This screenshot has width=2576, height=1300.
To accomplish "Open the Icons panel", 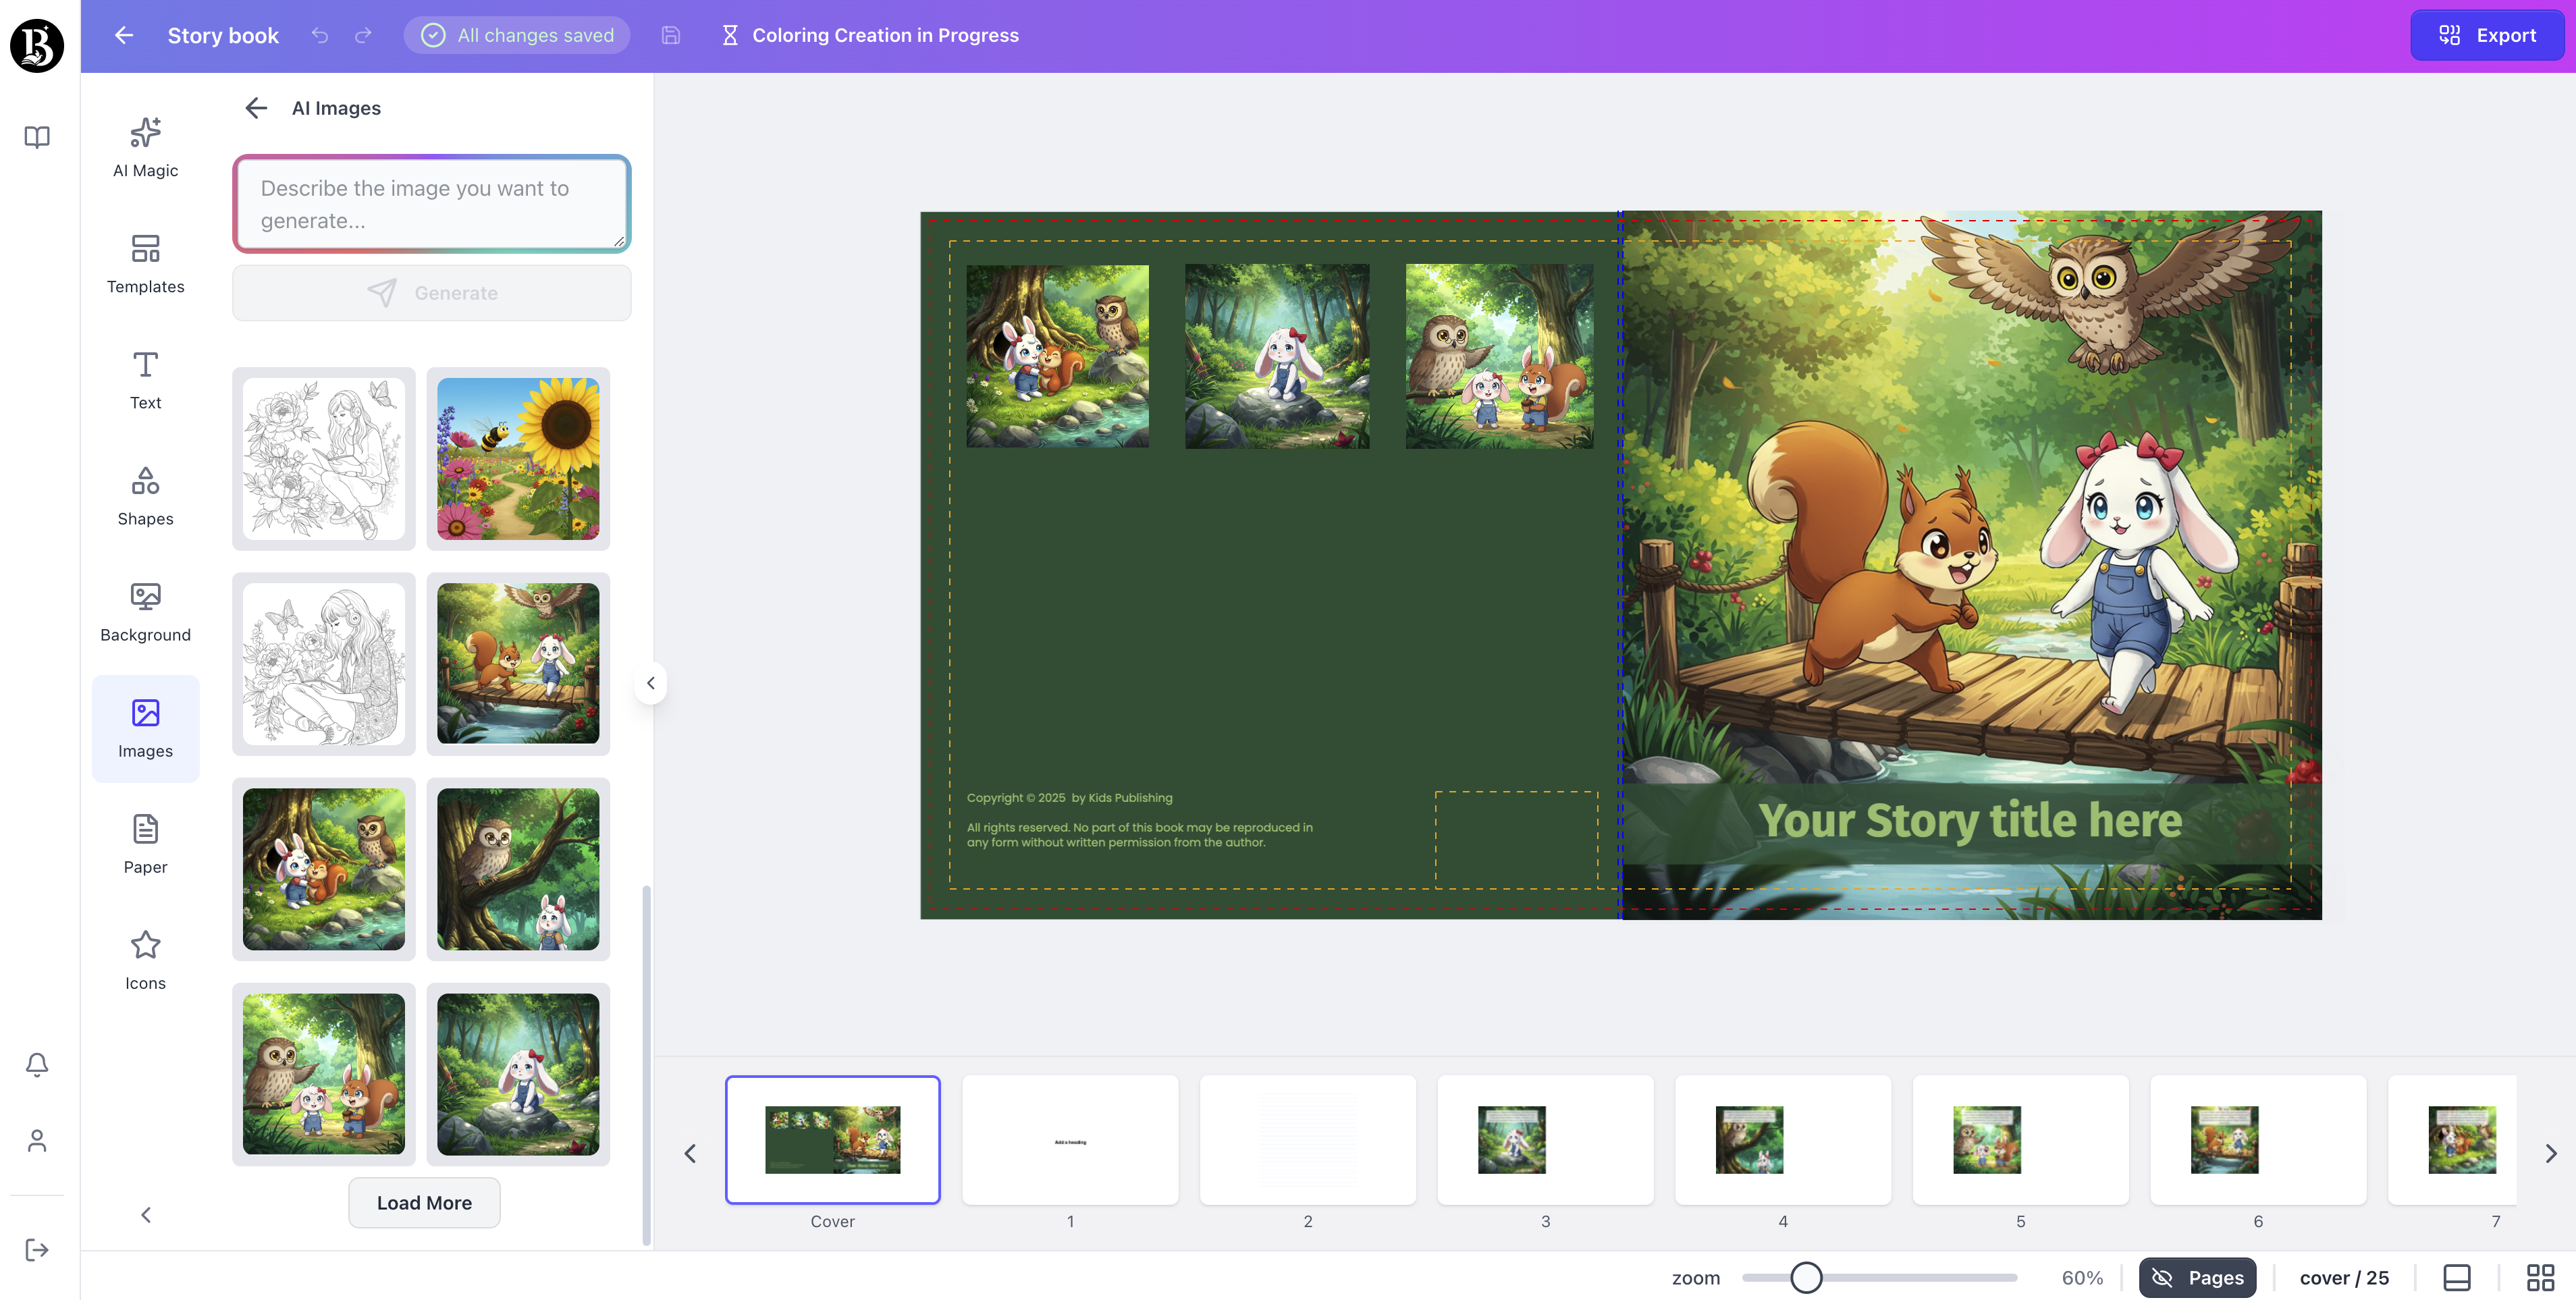I will tap(145, 960).
